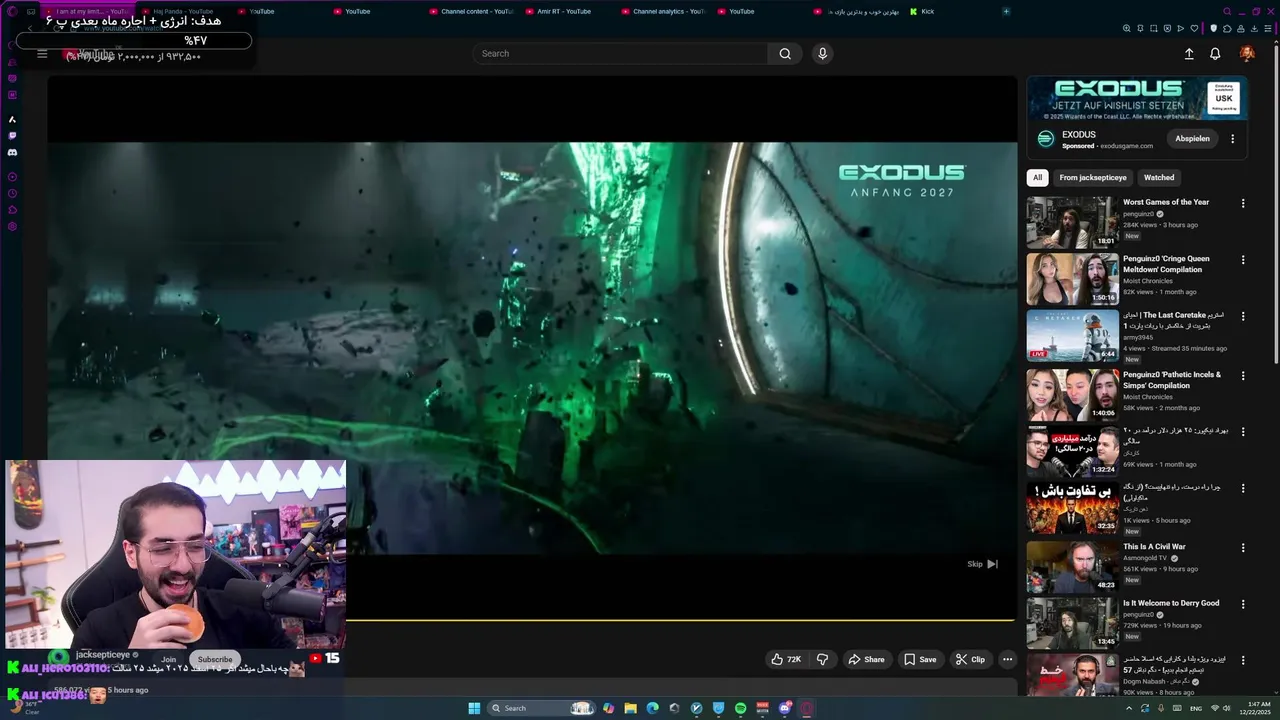Open the penguinz0 channel under 'Worst Games'
Viewport: 1280px width, 720px height.
(x=1138, y=214)
